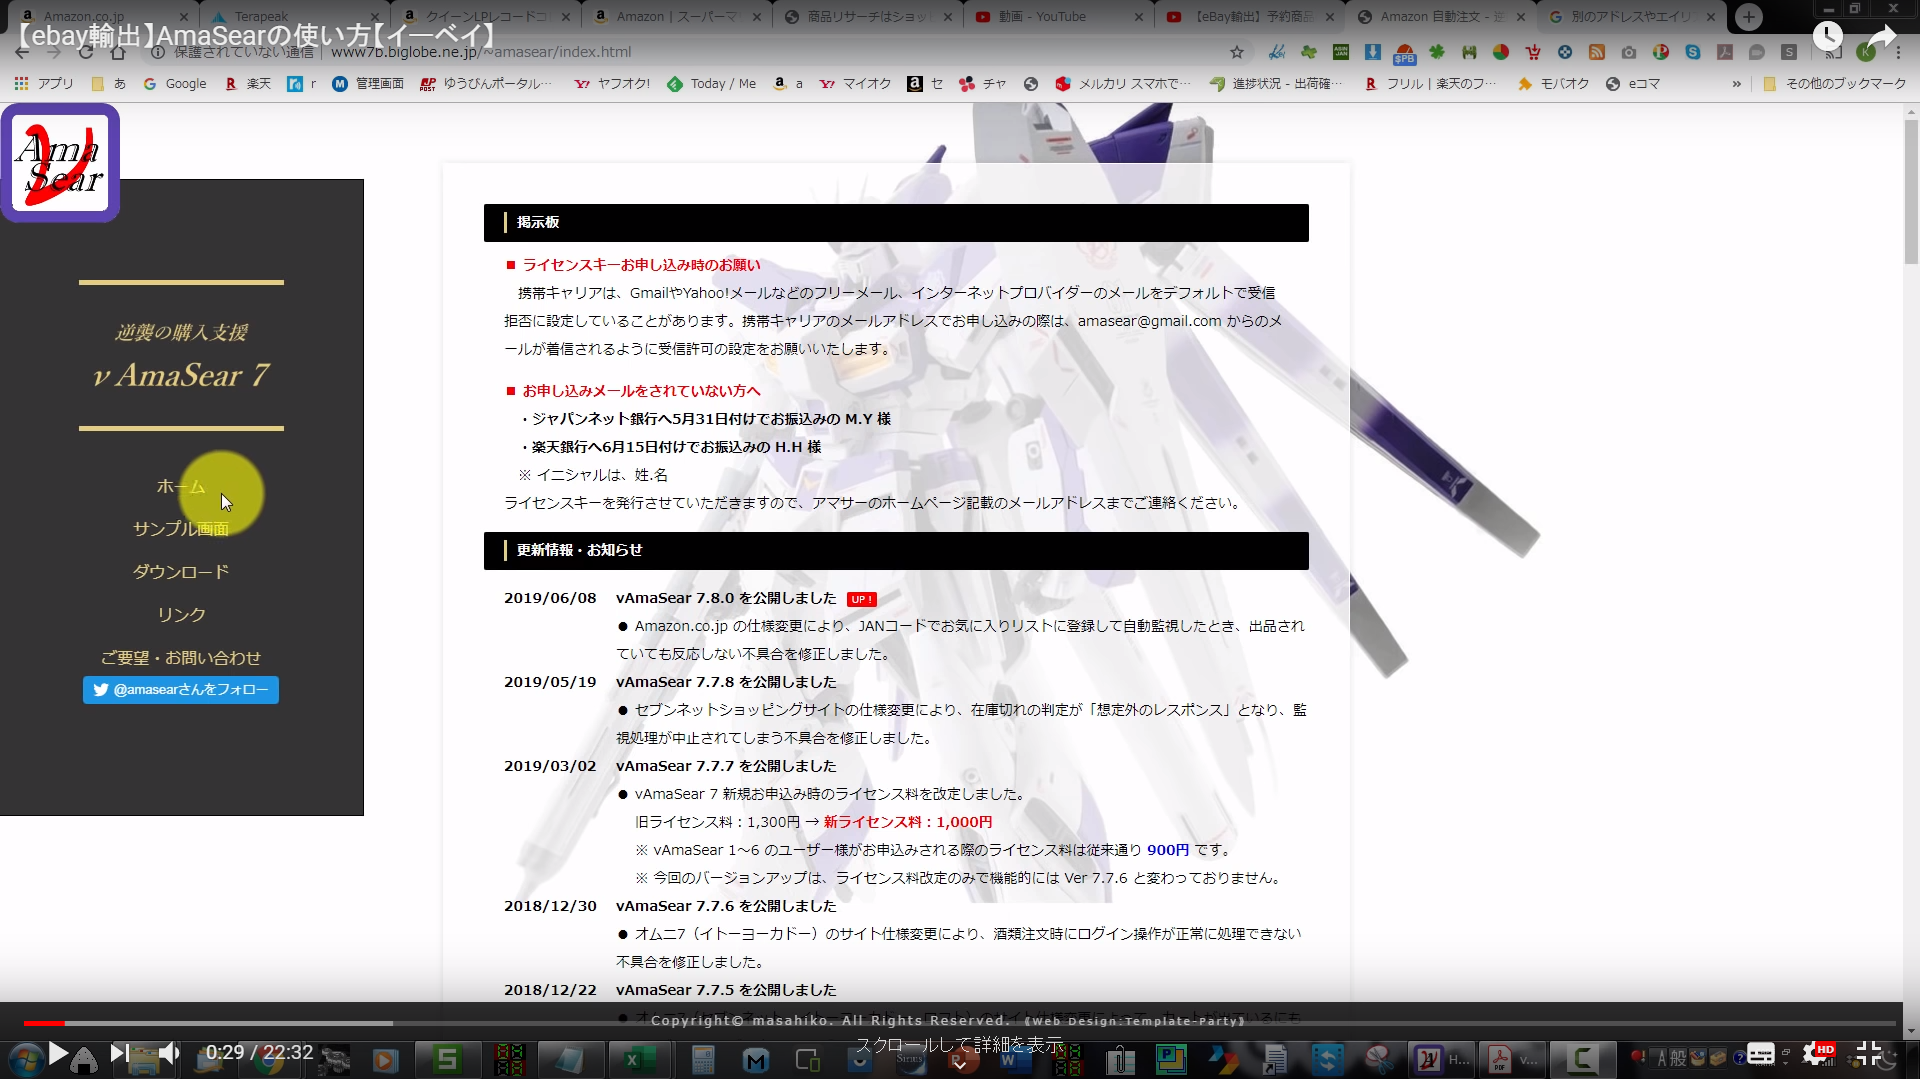The image size is (1920, 1079).
Task: Click the PDF extension icon
Action: pos(1725,52)
